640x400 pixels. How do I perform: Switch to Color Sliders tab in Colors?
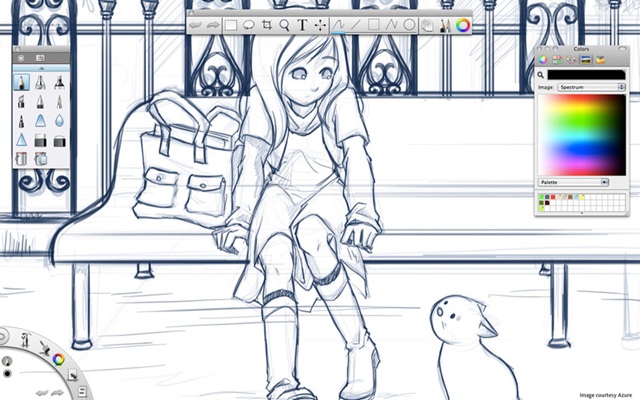(x=557, y=60)
